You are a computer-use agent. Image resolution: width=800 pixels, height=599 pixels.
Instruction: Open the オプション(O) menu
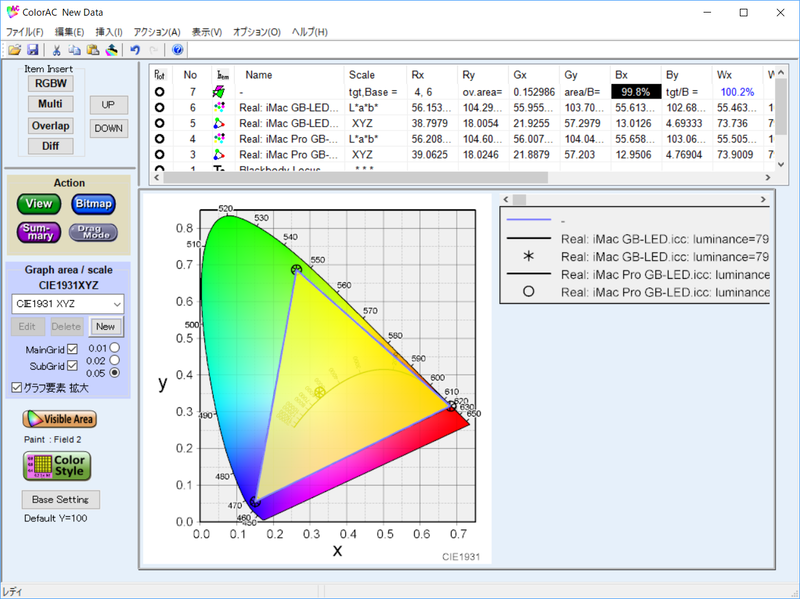point(257,32)
